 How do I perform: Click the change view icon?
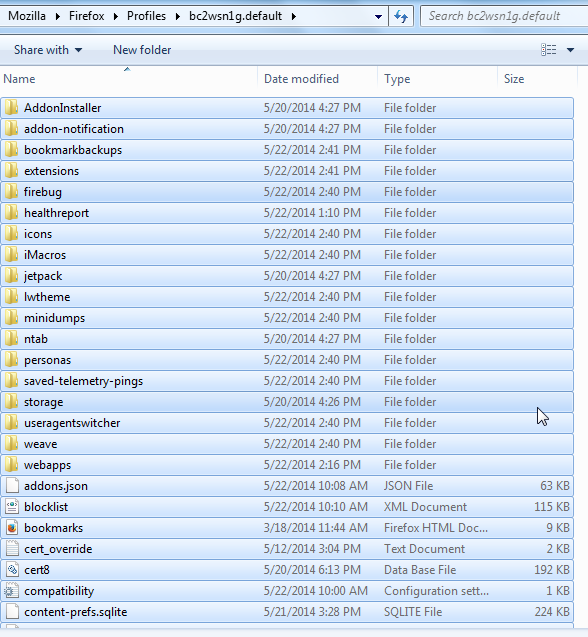click(549, 50)
